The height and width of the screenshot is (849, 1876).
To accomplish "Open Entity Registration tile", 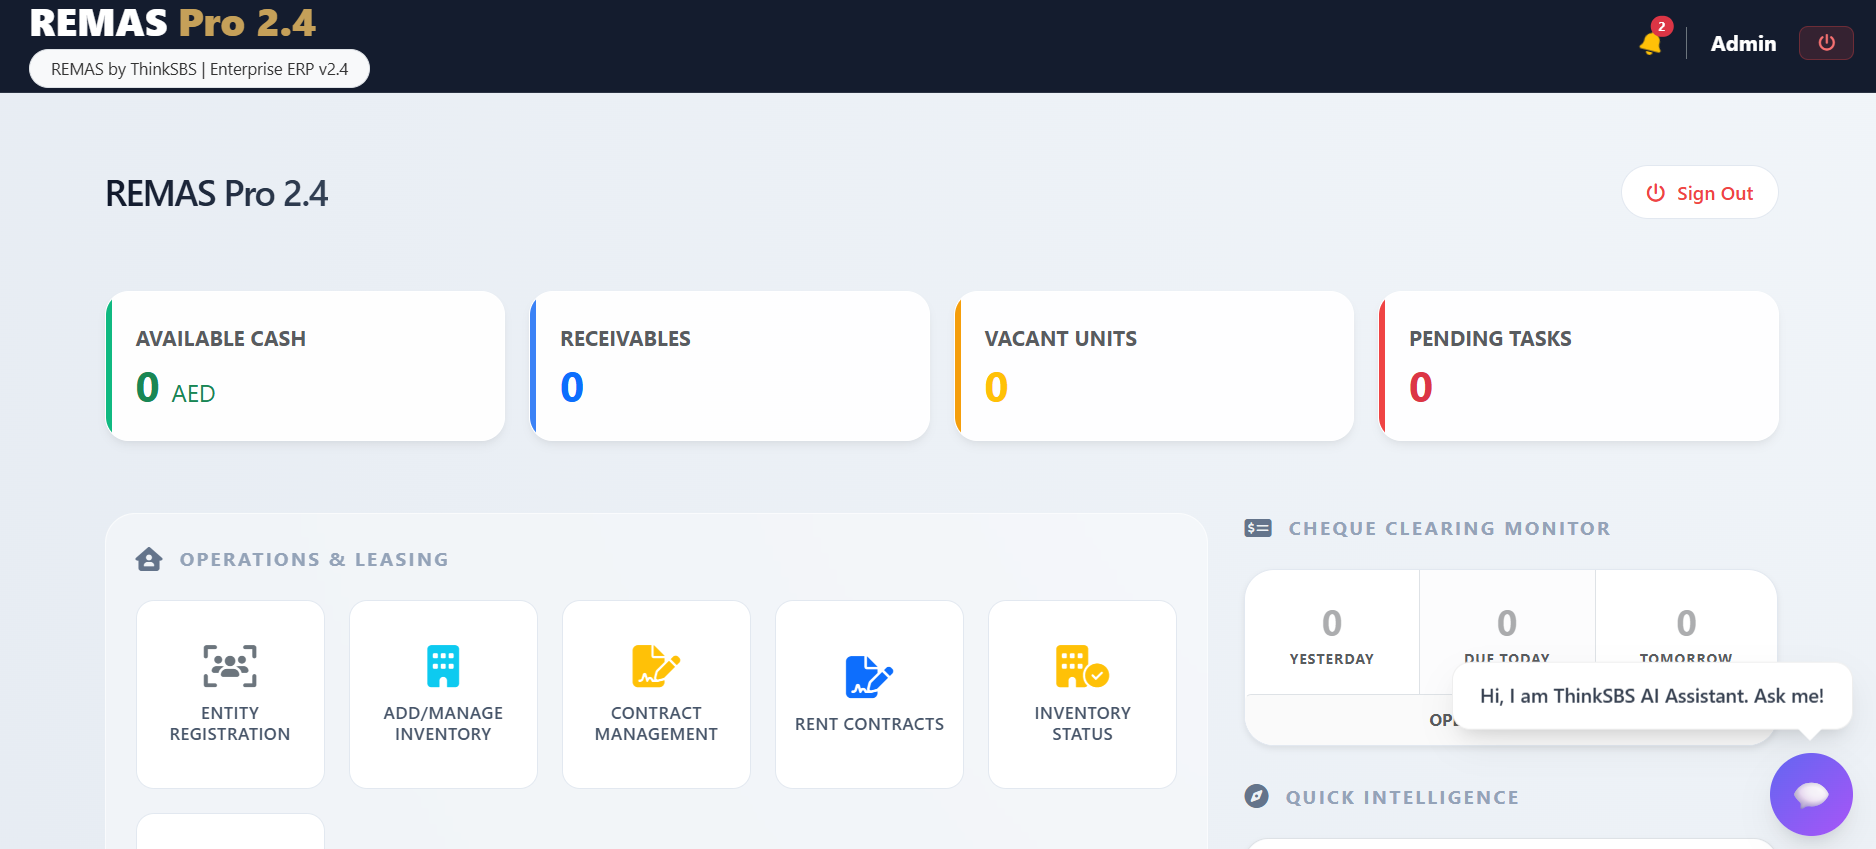I will [x=230, y=694].
